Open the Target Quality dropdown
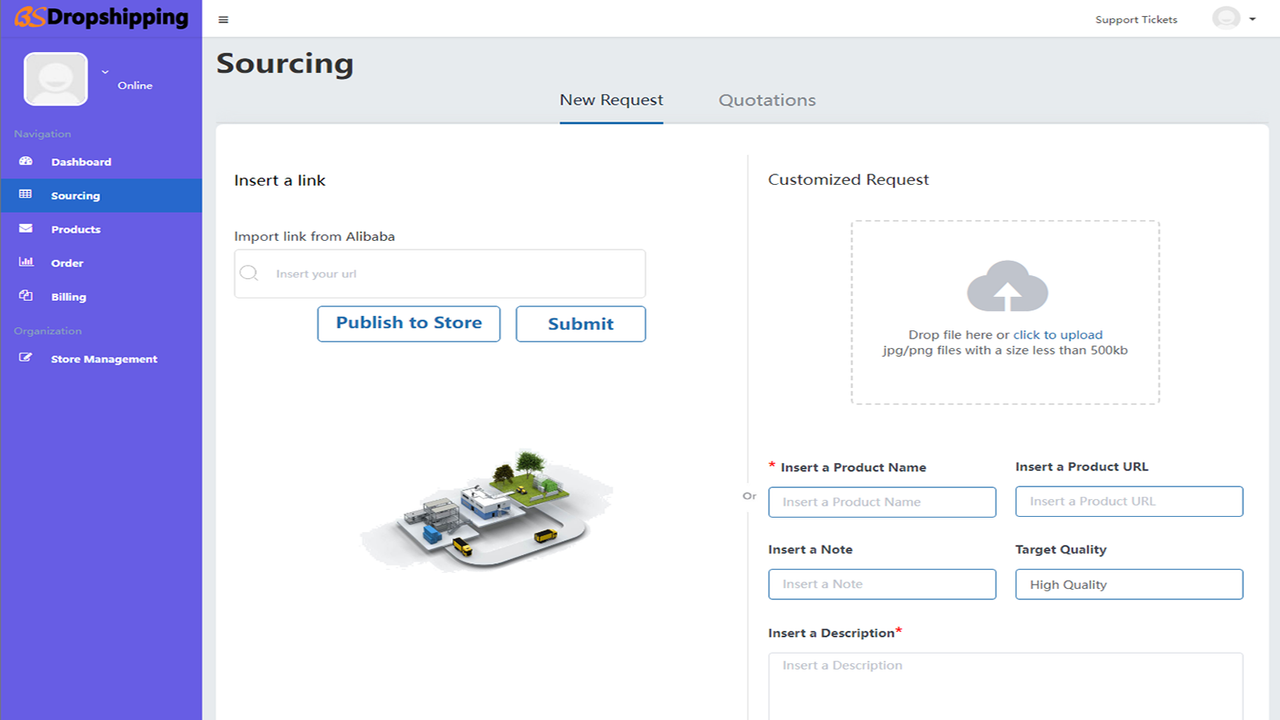1280x720 pixels. click(1129, 584)
